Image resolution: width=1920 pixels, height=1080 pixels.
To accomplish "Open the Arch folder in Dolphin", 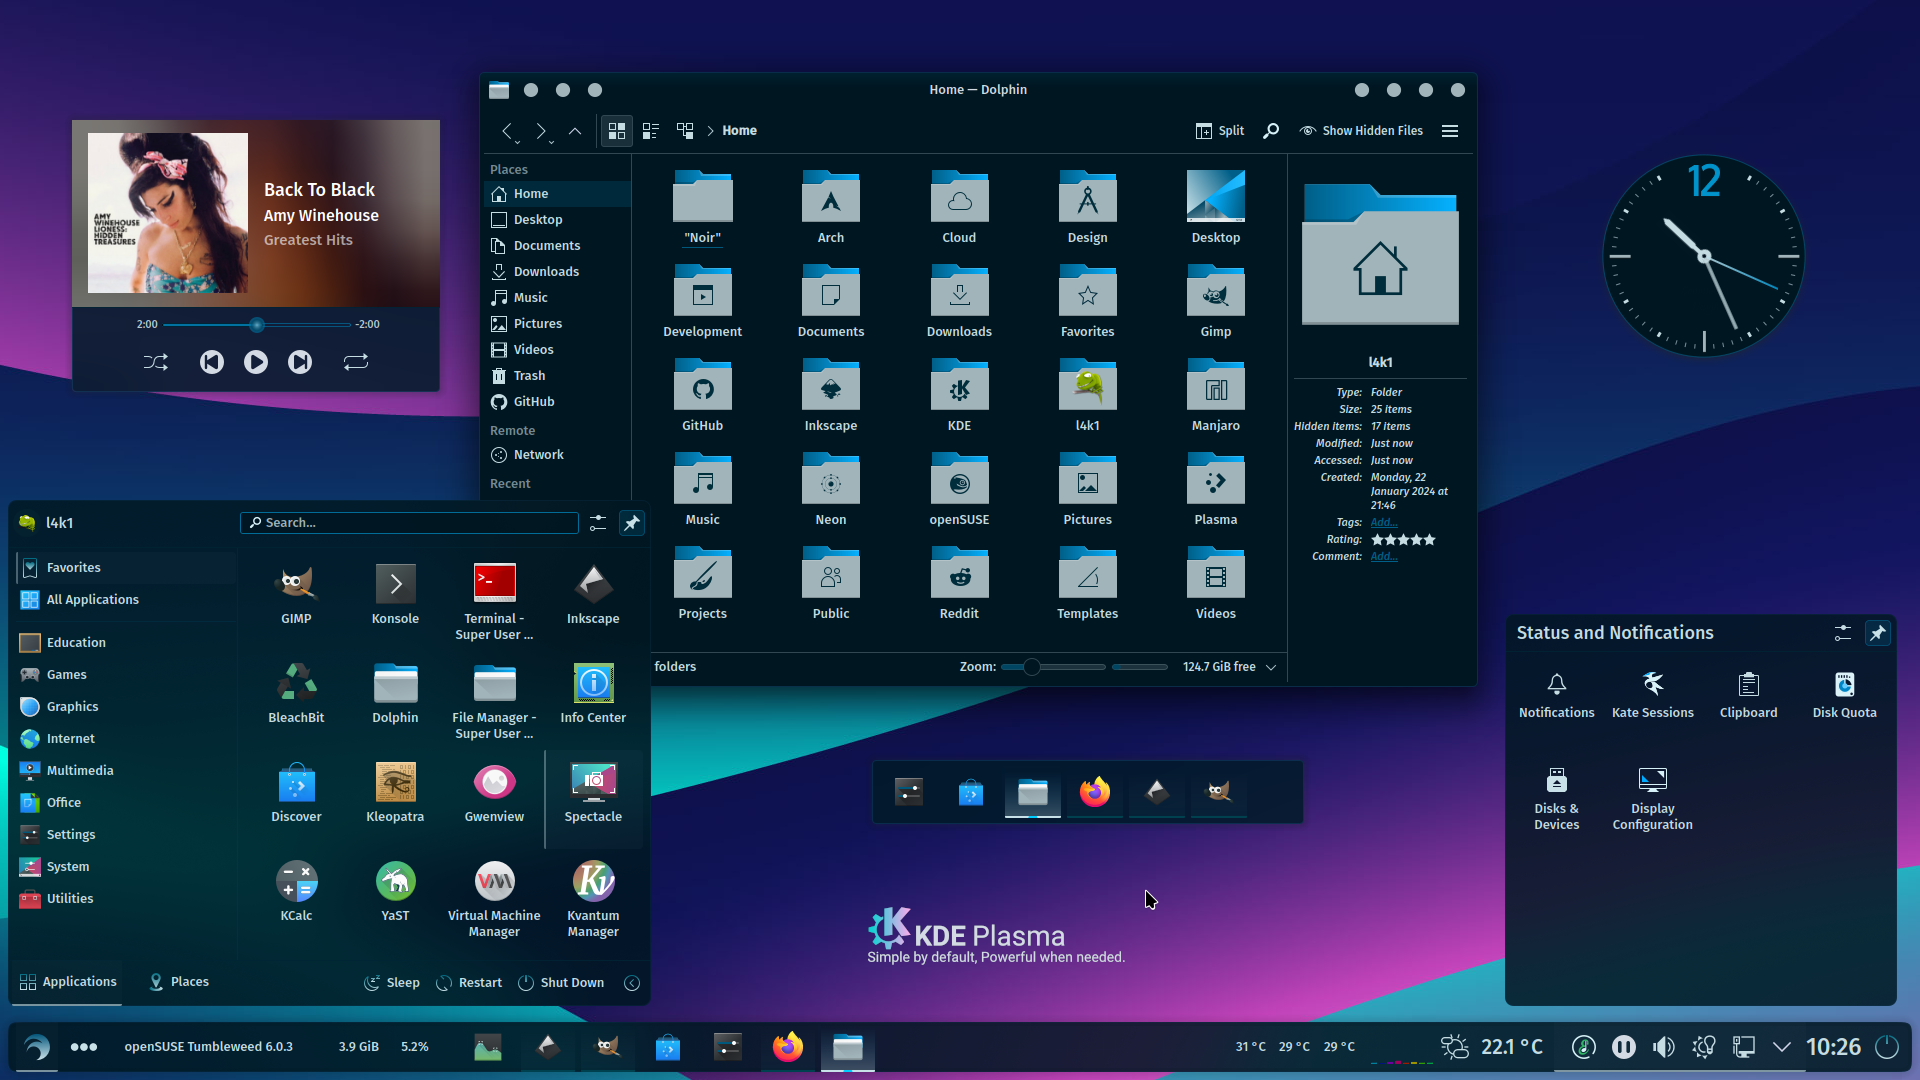I will click(x=830, y=207).
